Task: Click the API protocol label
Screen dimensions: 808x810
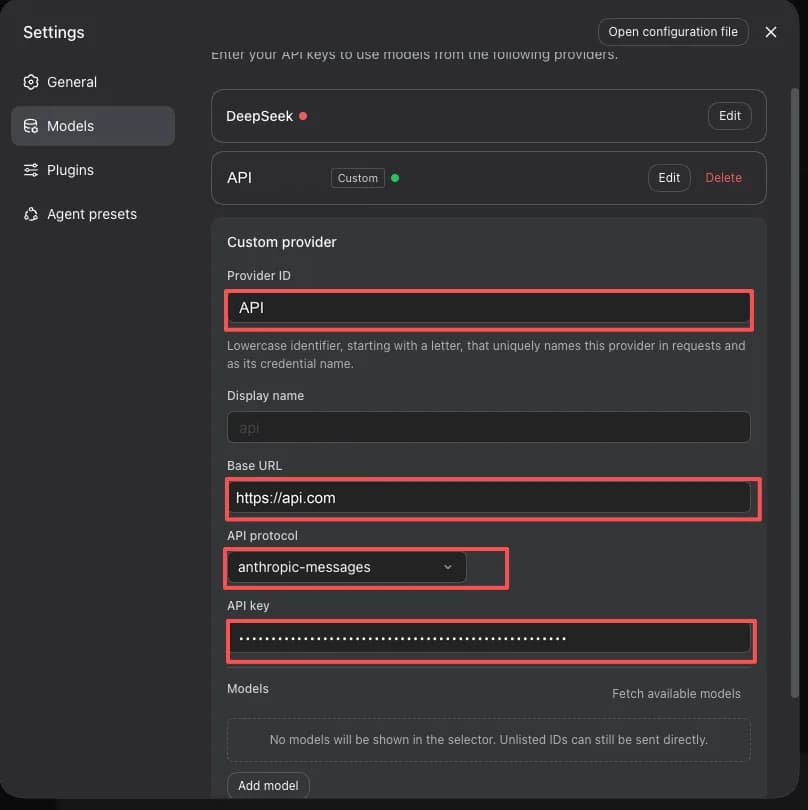Action: pyautogui.click(x=262, y=536)
